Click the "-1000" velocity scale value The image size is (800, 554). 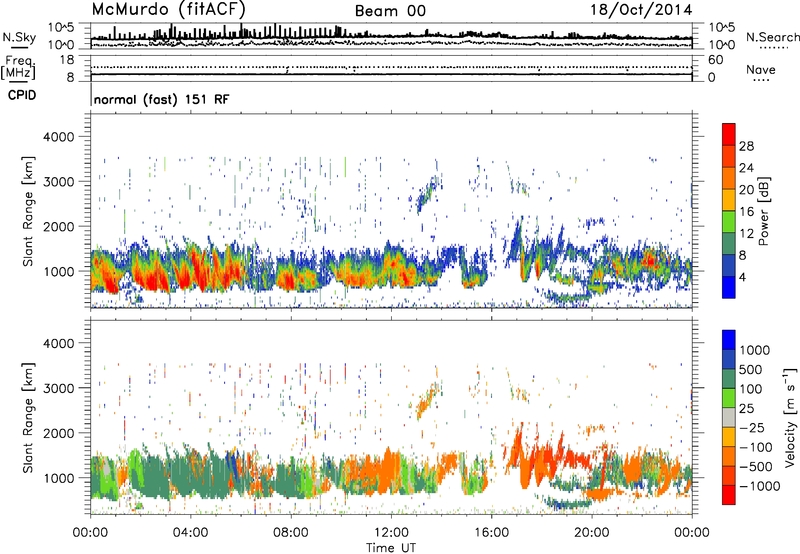tap(759, 486)
